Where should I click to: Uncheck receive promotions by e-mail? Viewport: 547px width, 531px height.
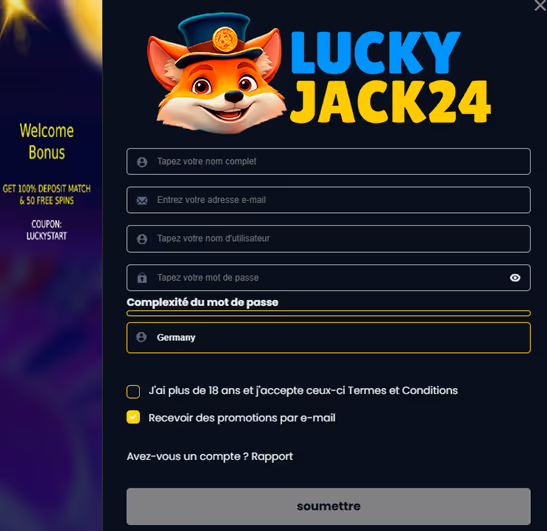(x=133, y=417)
